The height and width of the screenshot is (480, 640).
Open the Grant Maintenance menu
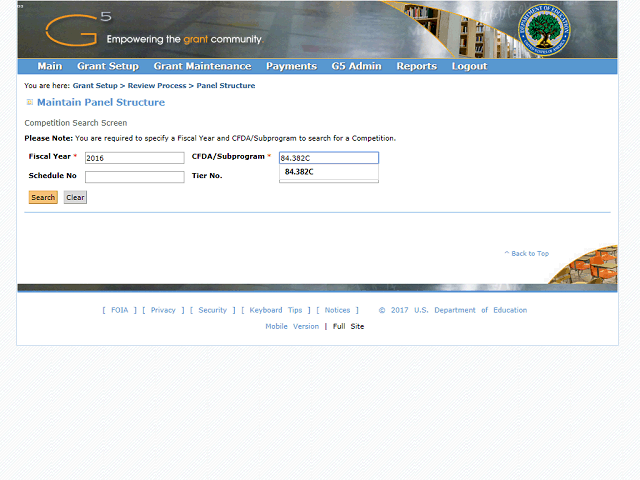click(202, 66)
